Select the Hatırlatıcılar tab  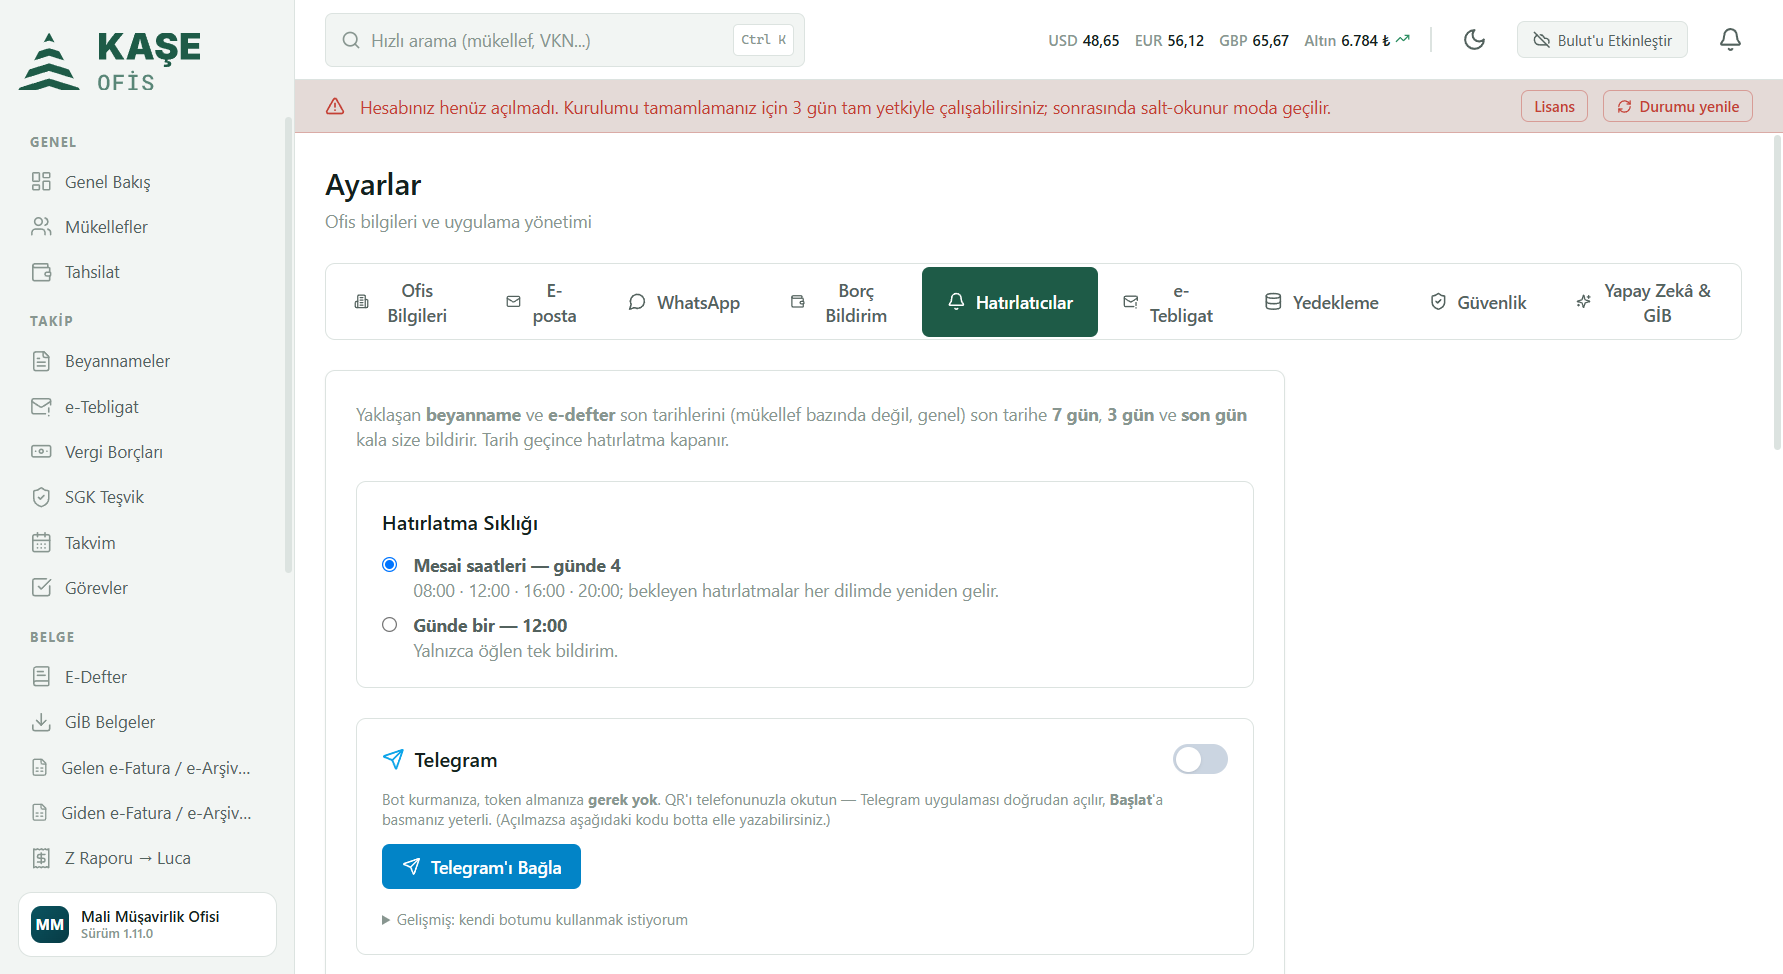1010,302
